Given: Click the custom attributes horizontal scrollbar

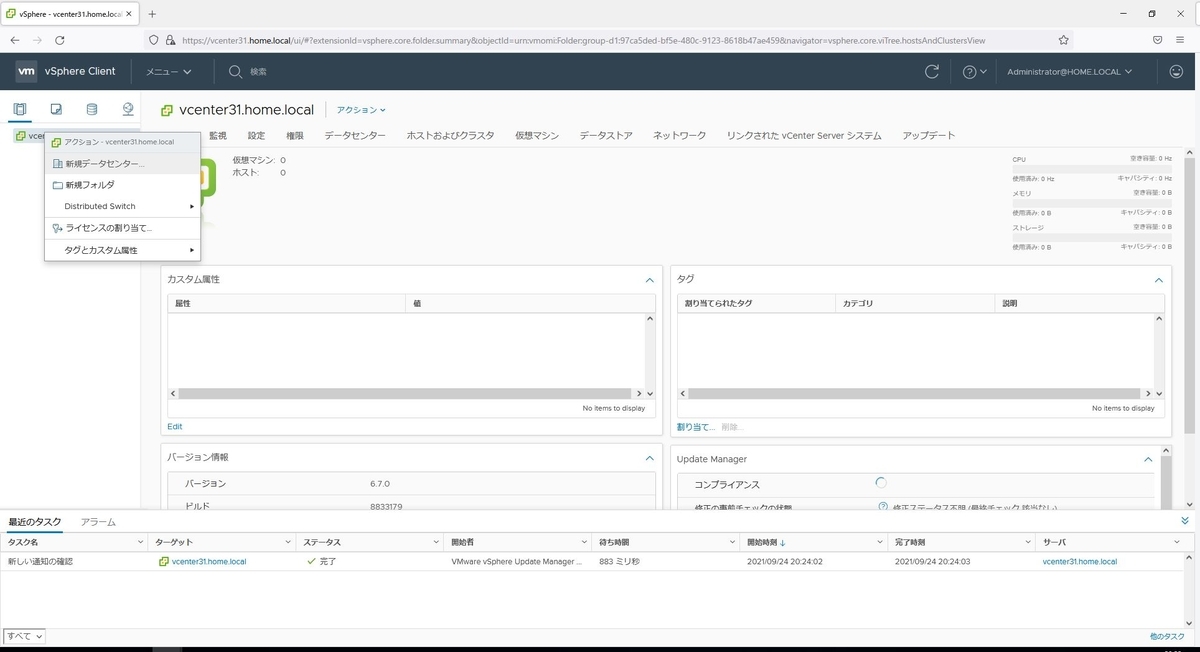Looking at the screenshot, I should pos(404,394).
